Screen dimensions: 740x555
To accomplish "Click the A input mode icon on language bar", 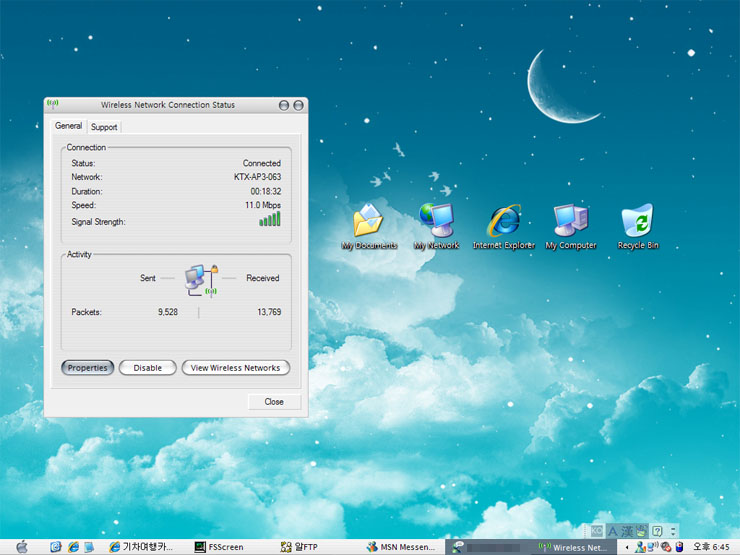I will click(x=613, y=531).
